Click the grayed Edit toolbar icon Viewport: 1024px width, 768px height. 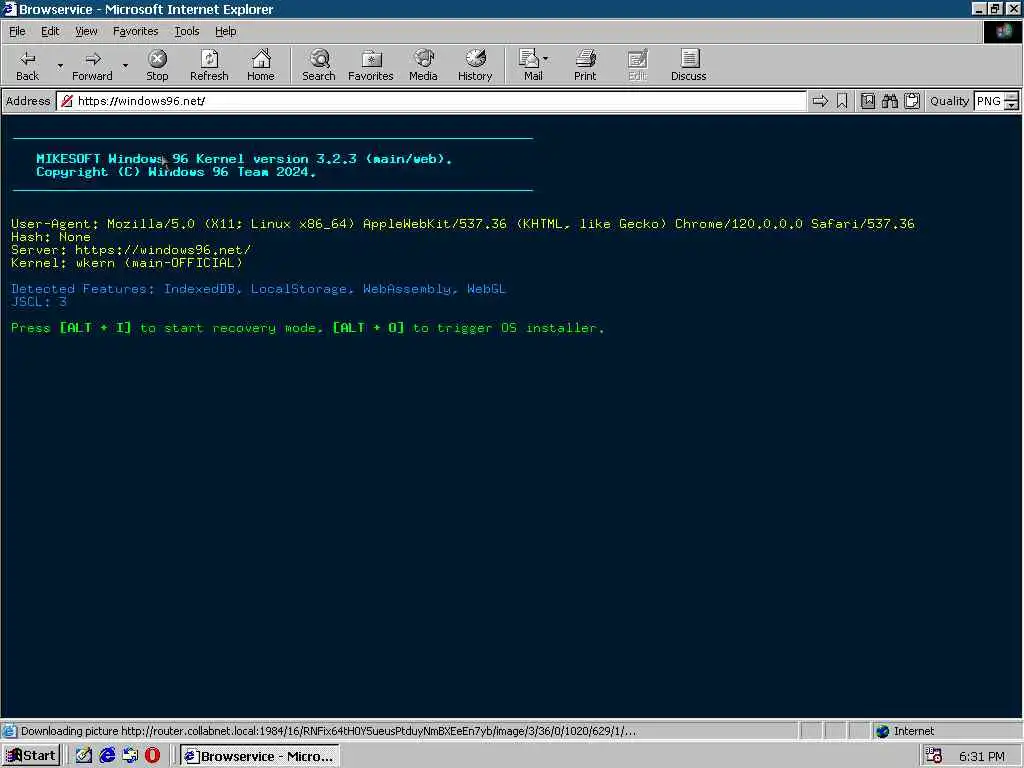click(x=637, y=65)
